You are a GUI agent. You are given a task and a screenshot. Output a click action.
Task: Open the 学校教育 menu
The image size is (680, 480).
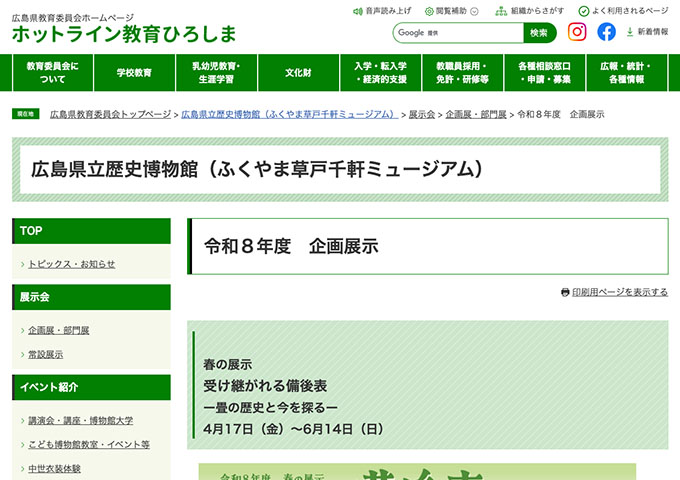click(x=134, y=73)
